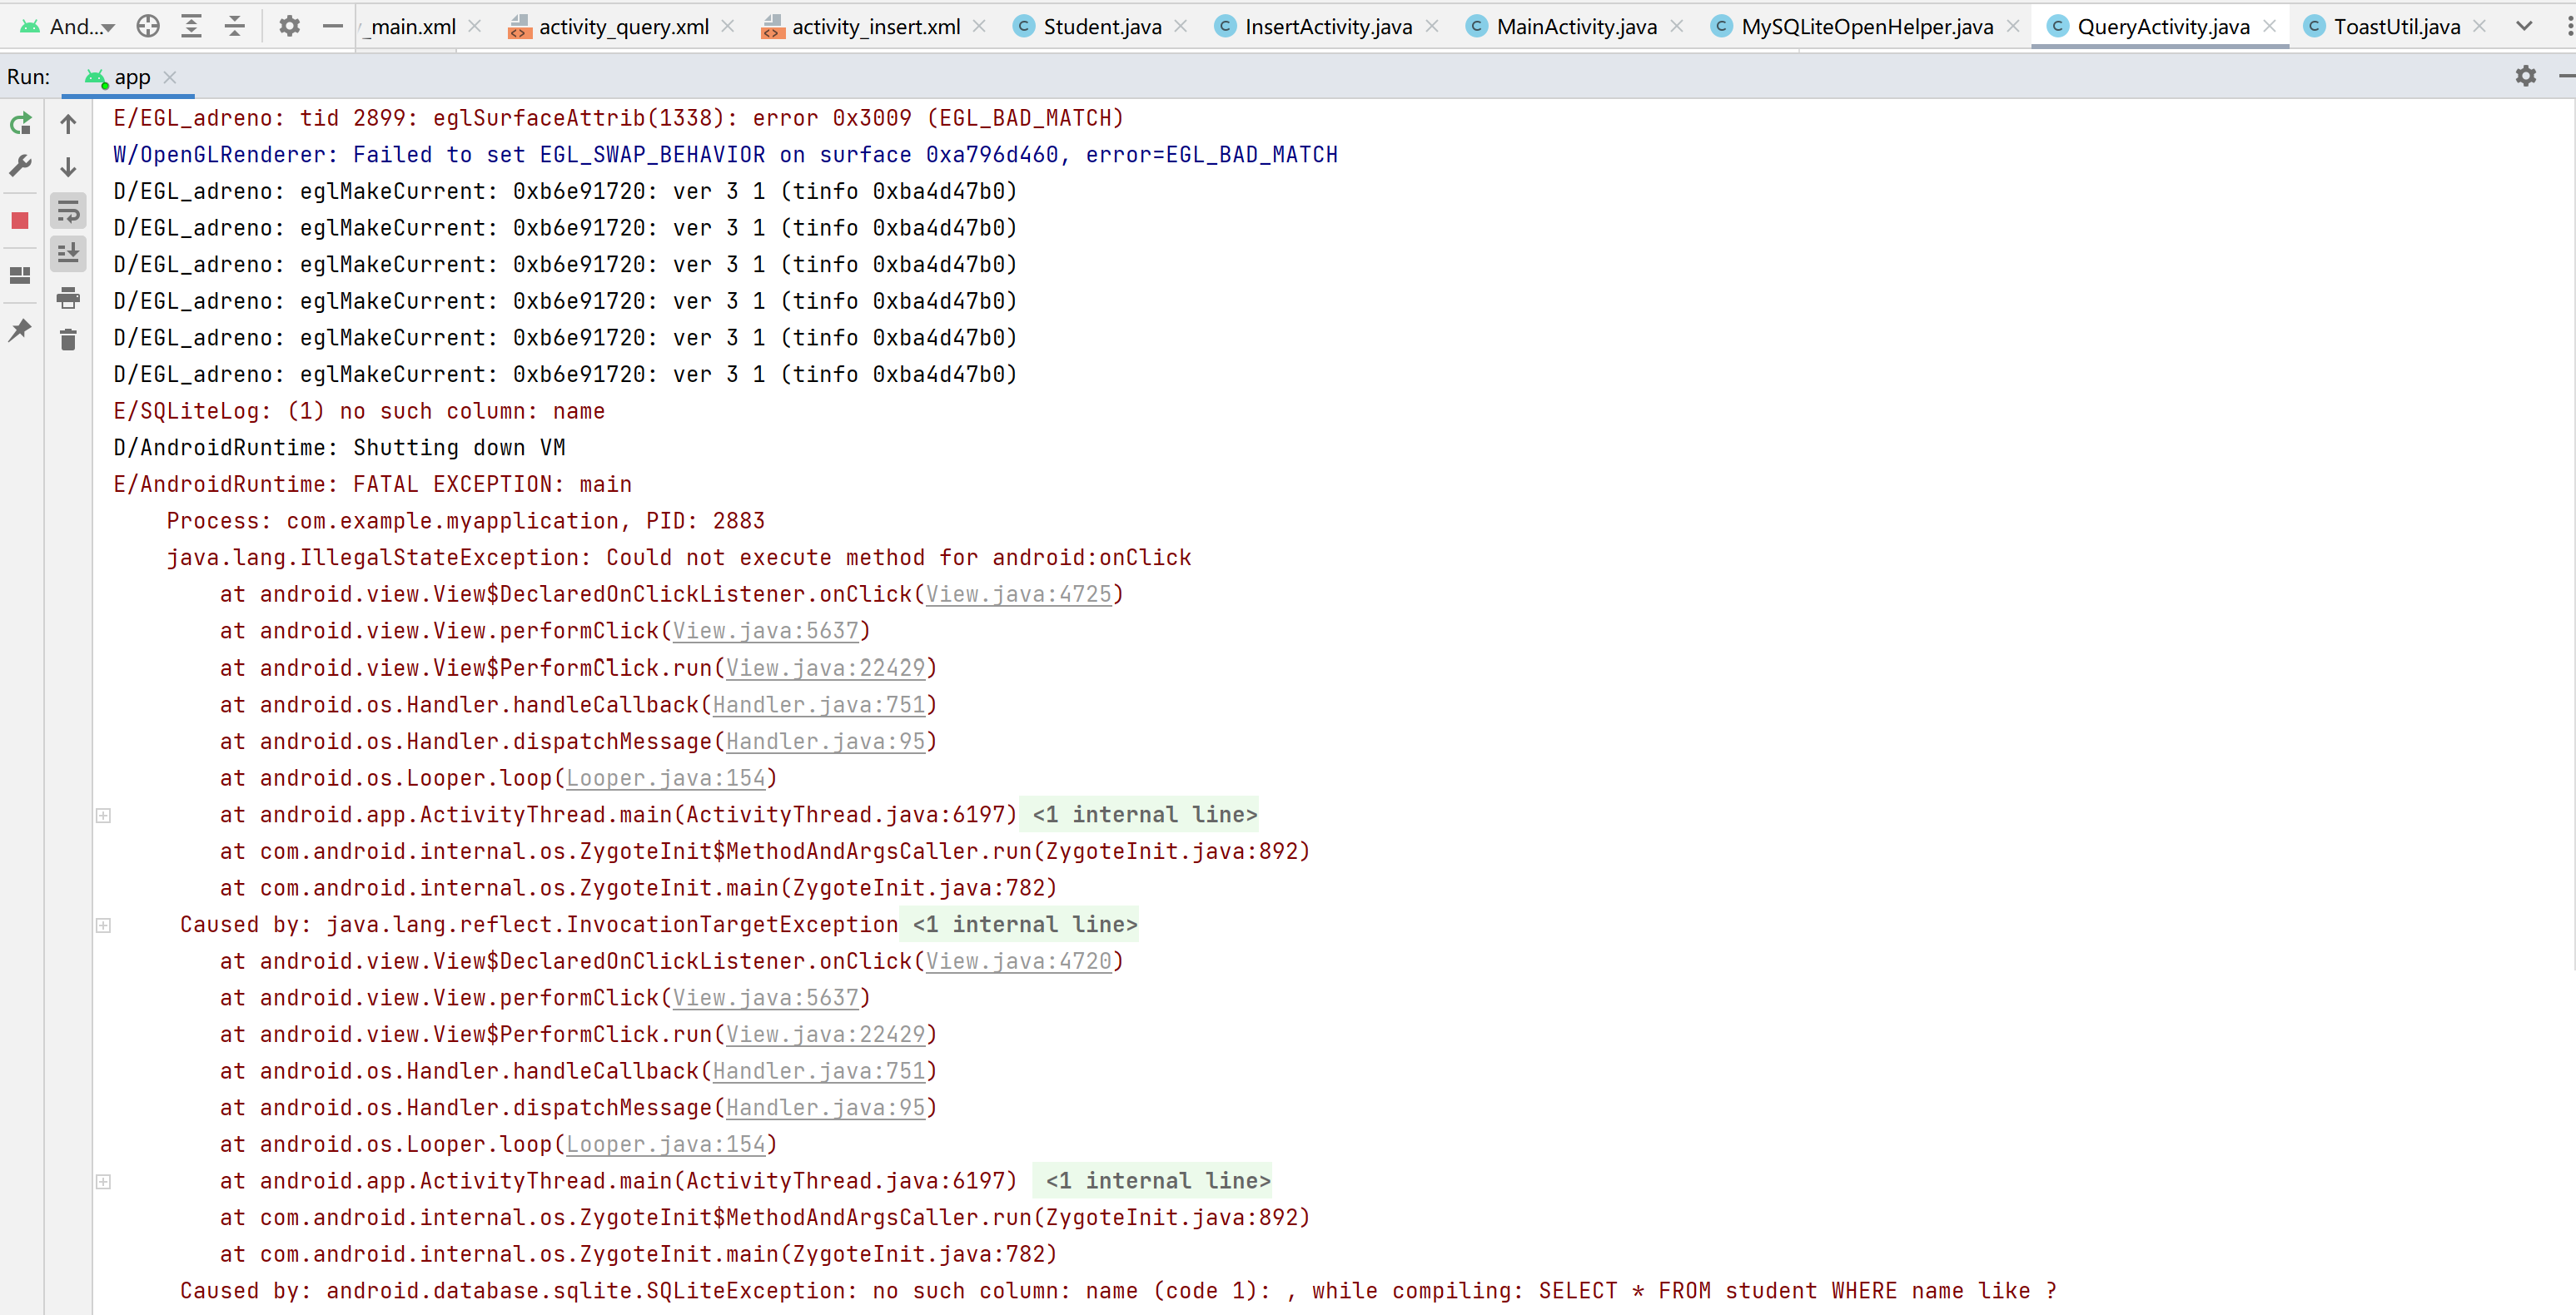Click the 'Shutting down VM' line
This screenshot has height=1315, width=2576.
pyautogui.click(x=339, y=448)
